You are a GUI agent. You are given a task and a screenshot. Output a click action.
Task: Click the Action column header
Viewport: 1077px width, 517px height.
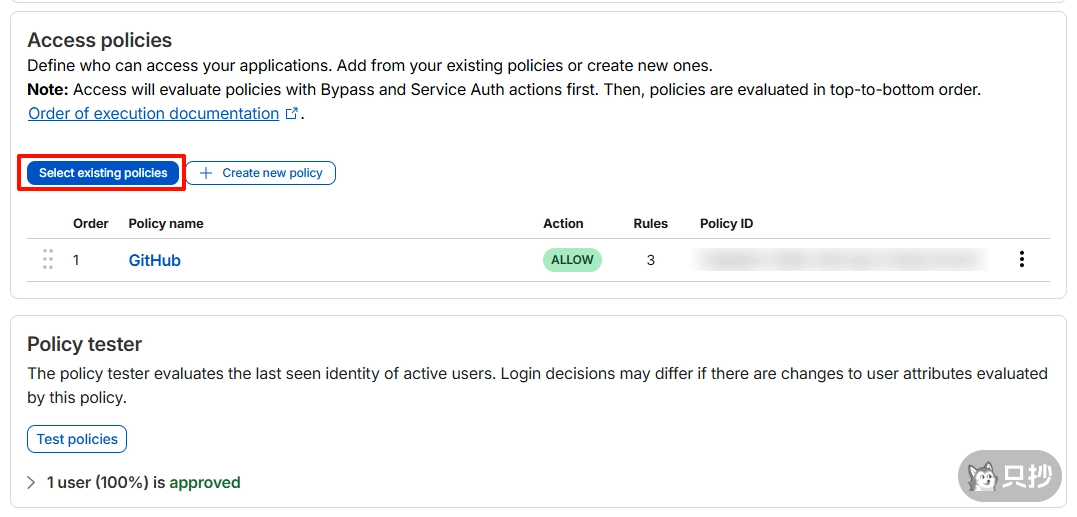coord(563,224)
